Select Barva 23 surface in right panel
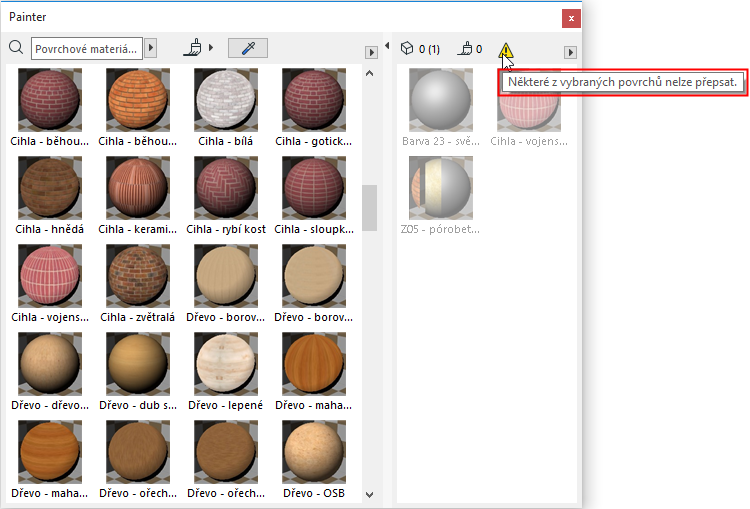 pyautogui.click(x=441, y=100)
